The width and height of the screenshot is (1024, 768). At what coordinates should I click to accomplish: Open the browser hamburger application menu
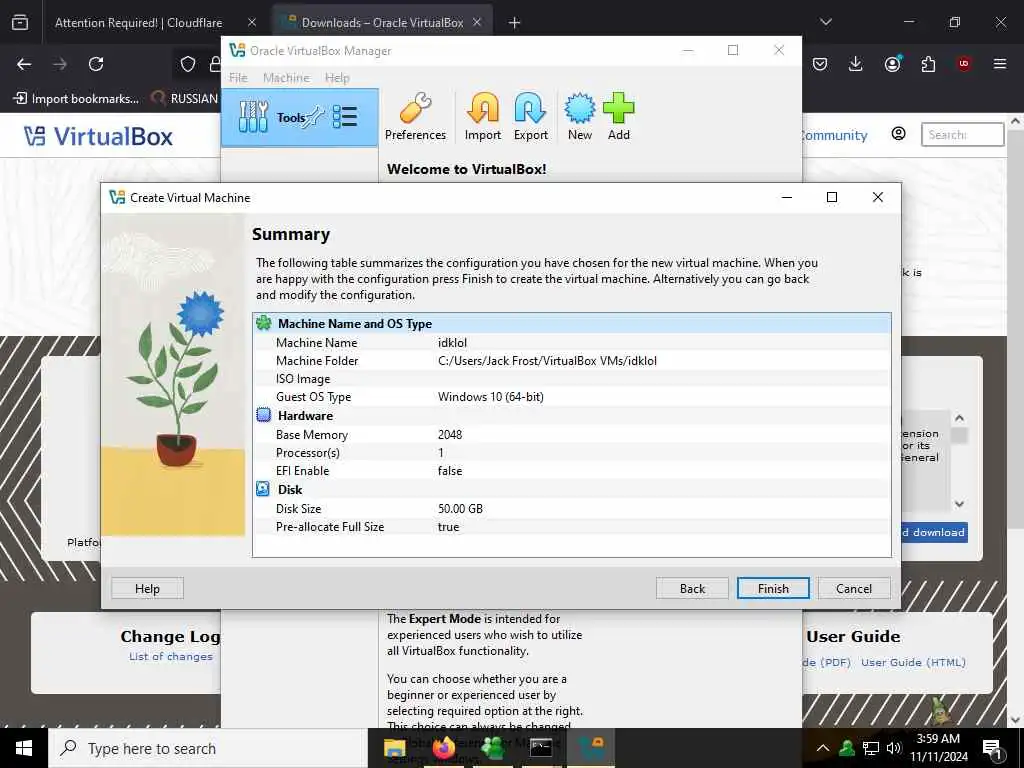pos(1000,64)
